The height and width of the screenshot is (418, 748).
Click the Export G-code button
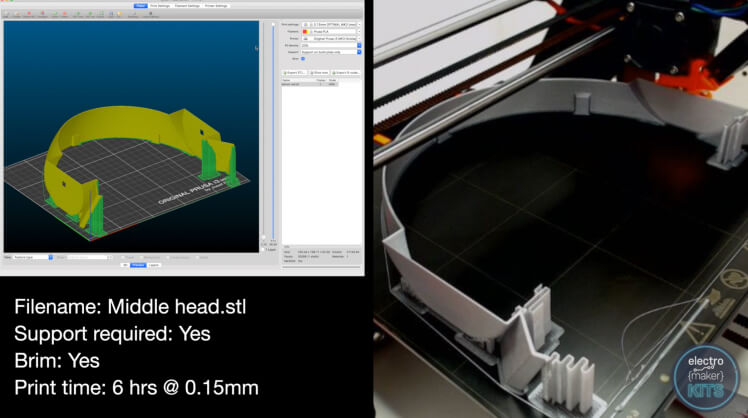345,72
